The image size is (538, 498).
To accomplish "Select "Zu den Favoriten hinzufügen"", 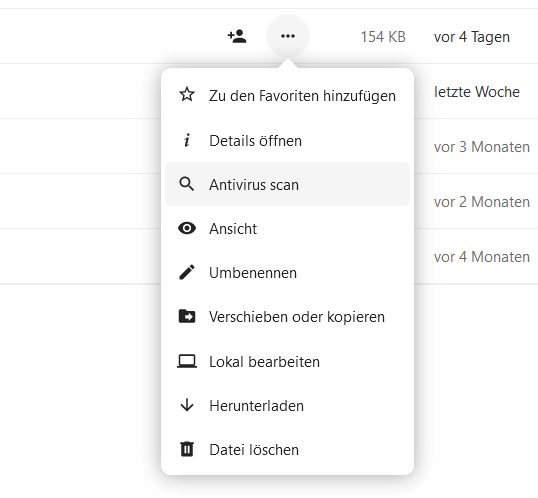I will pos(288,95).
